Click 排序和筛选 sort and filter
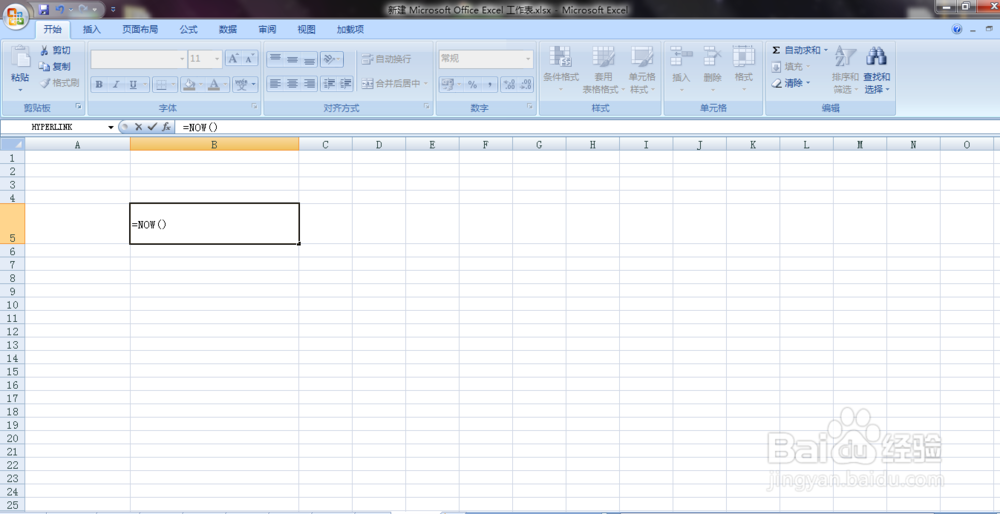The height and width of the screenshot is (514, 1000). coord(846,70)
